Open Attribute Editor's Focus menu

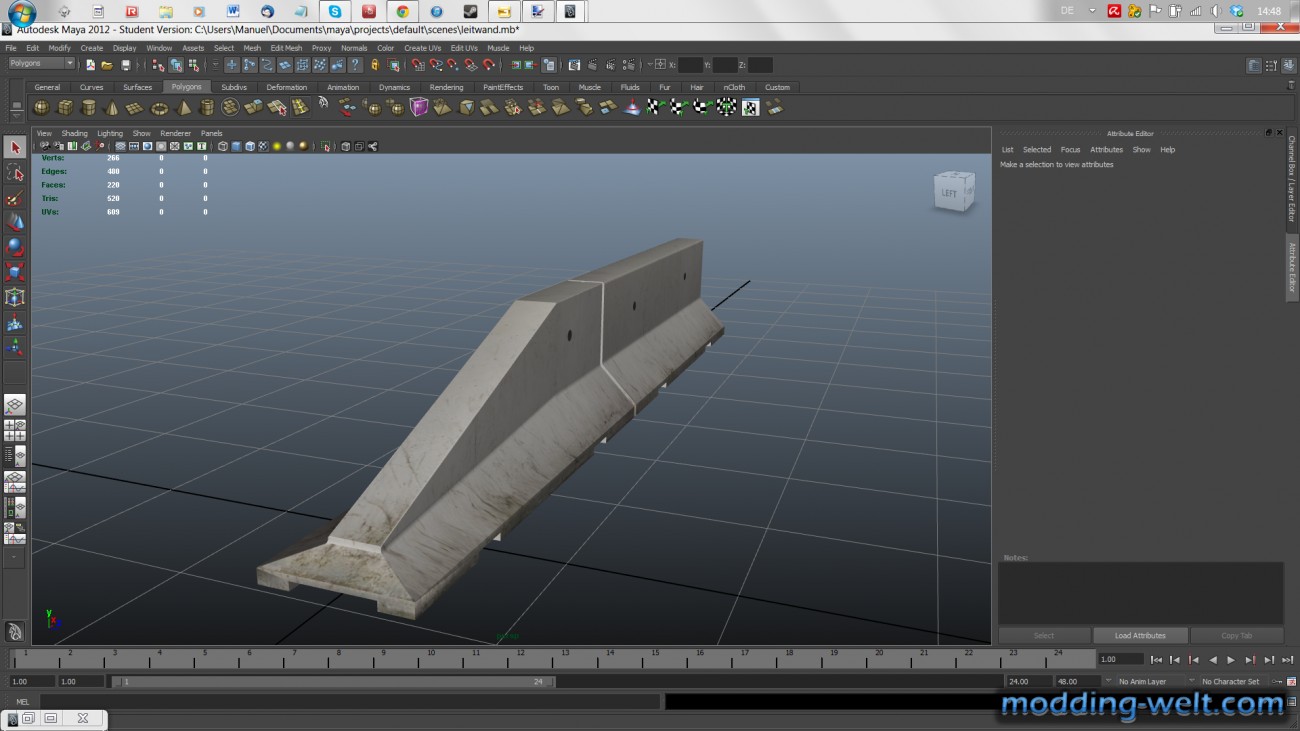[1070, 150]
